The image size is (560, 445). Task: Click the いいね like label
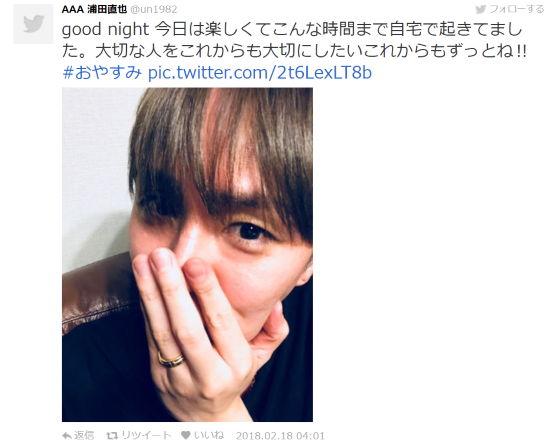209,435
